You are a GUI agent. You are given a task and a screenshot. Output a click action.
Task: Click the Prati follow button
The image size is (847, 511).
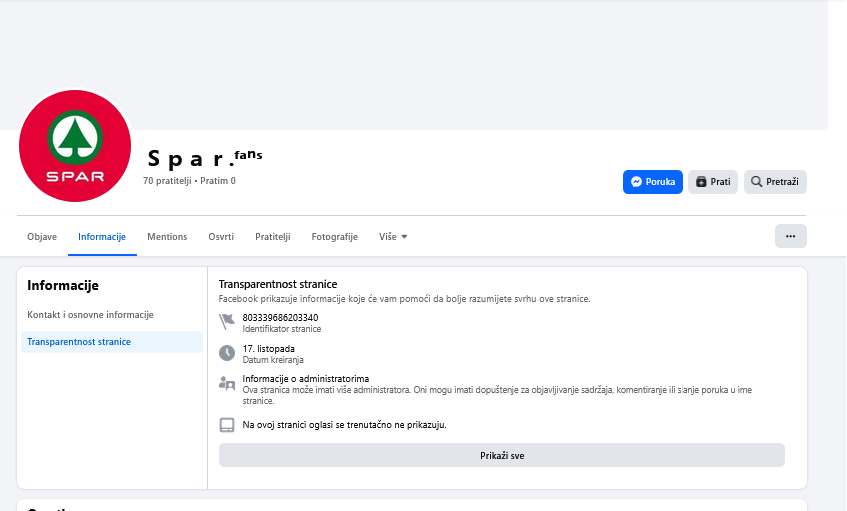point(713,182)
